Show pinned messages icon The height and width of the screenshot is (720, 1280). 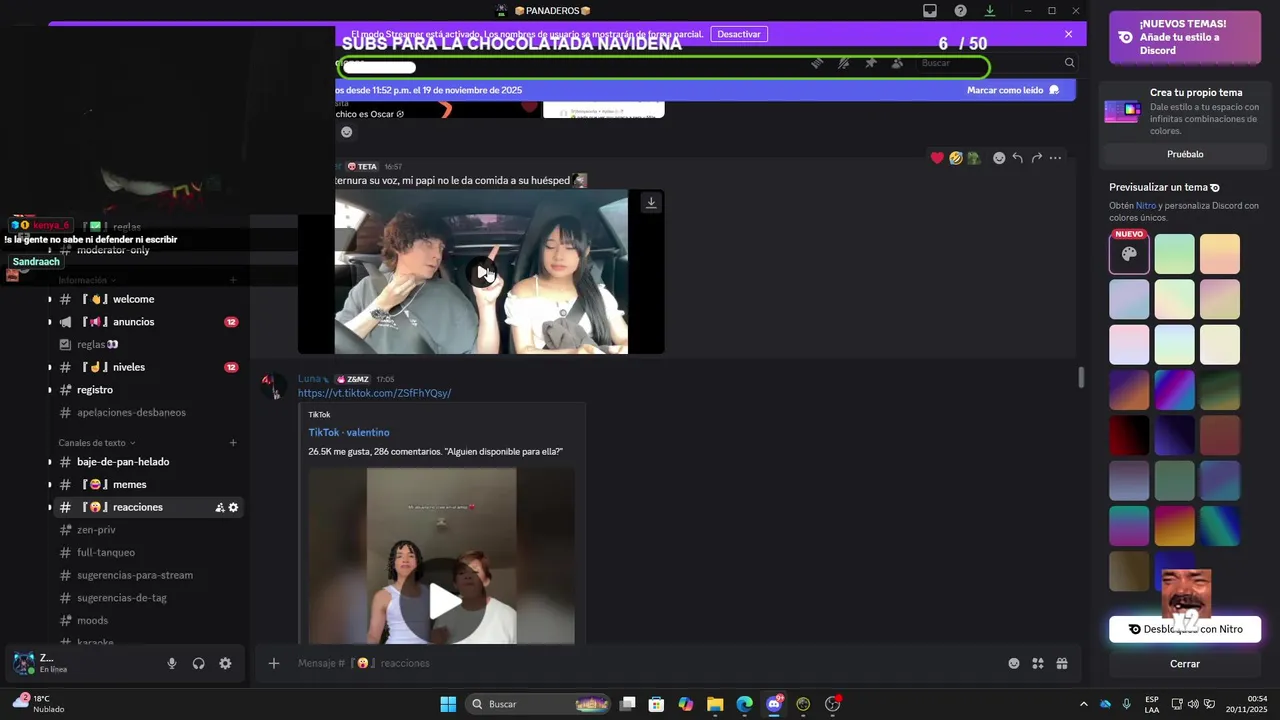(x=871, y=63)
